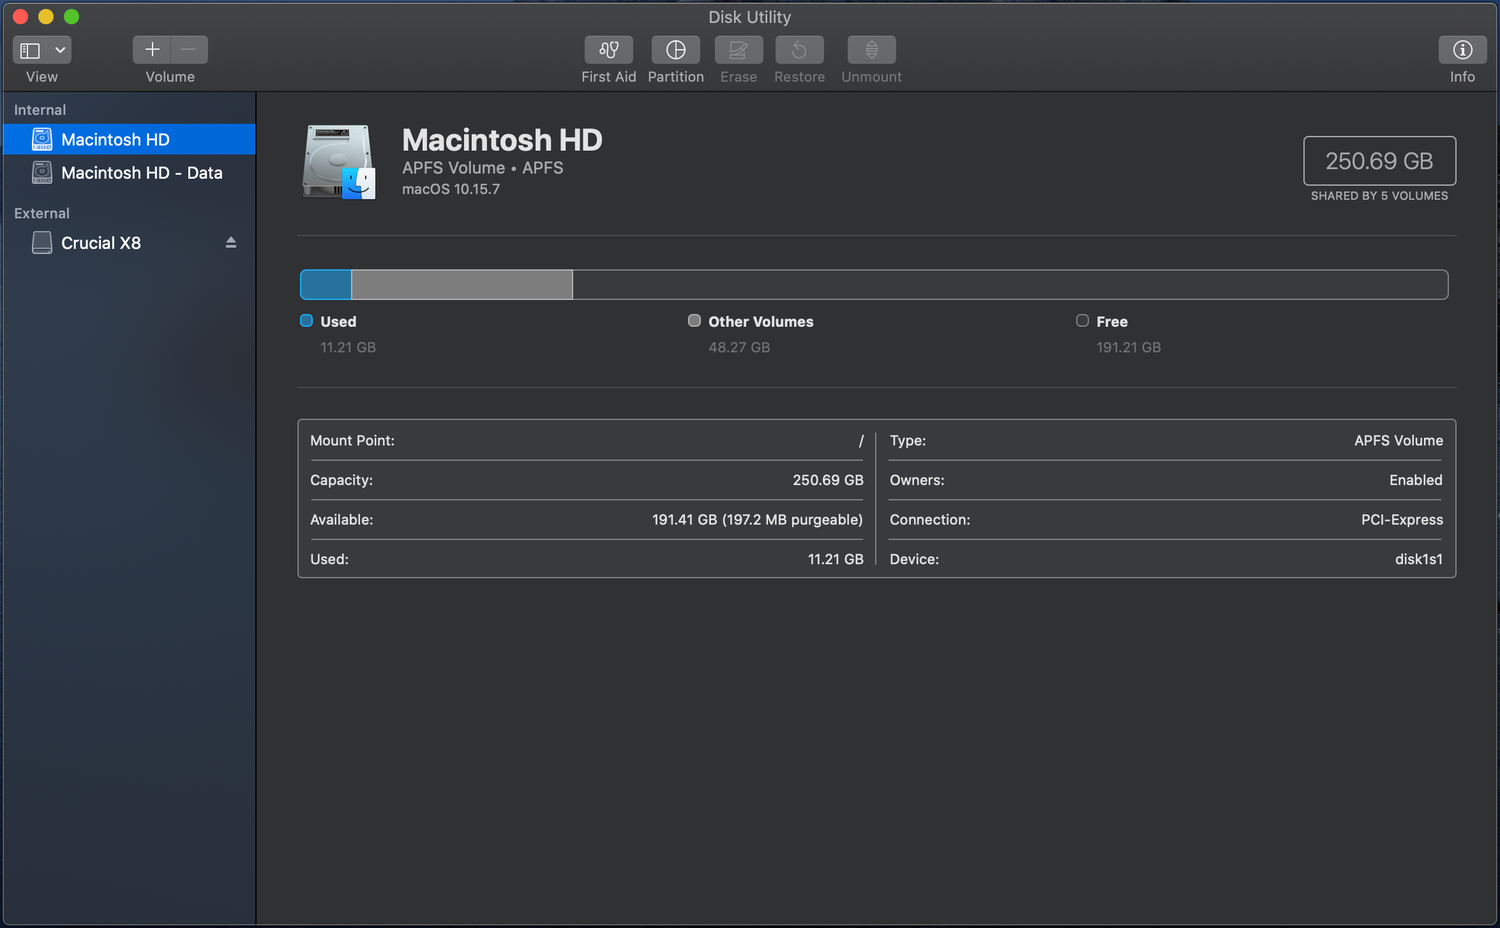The width and height of the screenshot is (1500, 928).
Task: Click the gray Other Volumes bar segment
Action: (462, 285)
